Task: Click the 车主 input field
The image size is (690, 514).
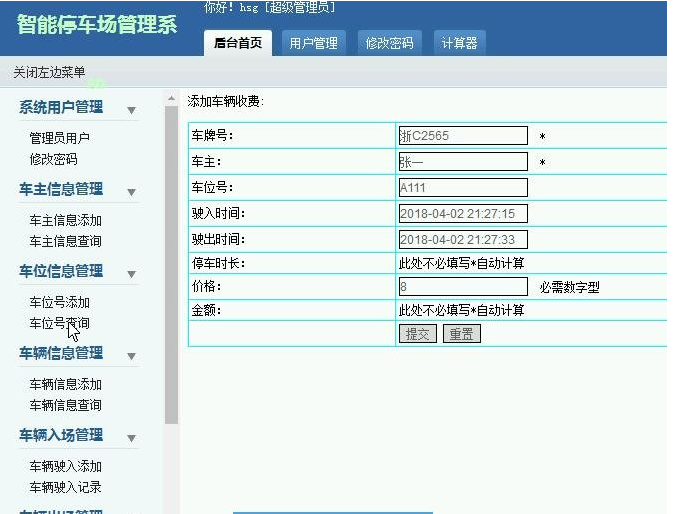Action: point(463,162)
